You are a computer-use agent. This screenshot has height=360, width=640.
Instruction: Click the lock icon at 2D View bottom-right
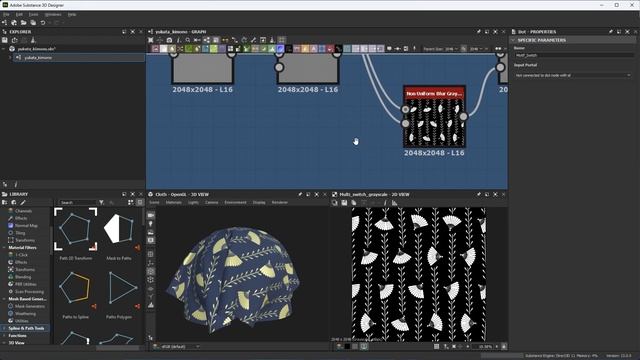pos(504,347)
